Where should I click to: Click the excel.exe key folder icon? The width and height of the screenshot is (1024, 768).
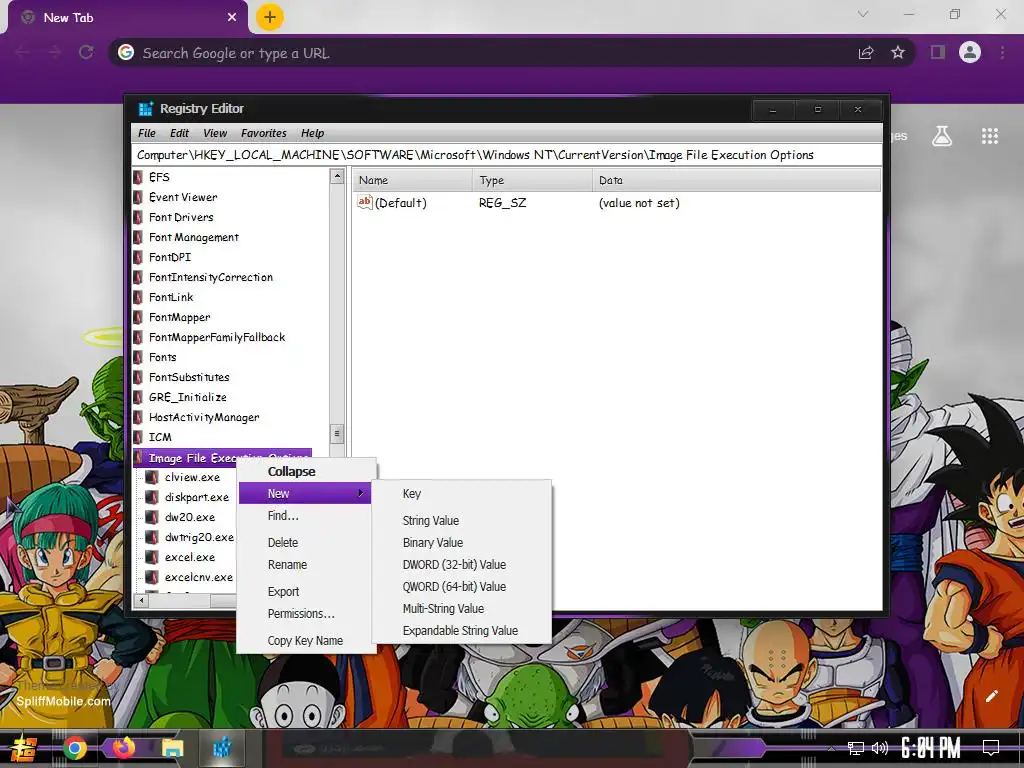pos(152,557)
